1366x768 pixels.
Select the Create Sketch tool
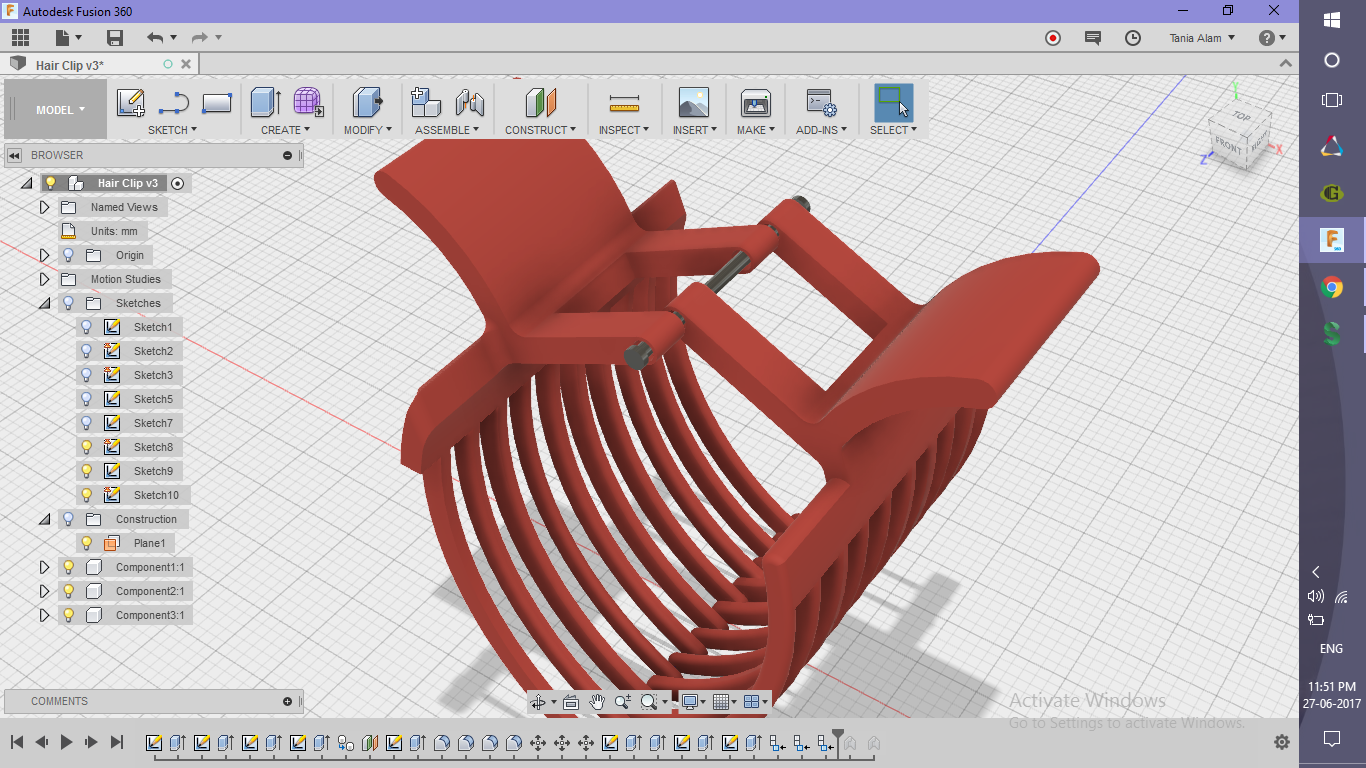tap(131, 102)
